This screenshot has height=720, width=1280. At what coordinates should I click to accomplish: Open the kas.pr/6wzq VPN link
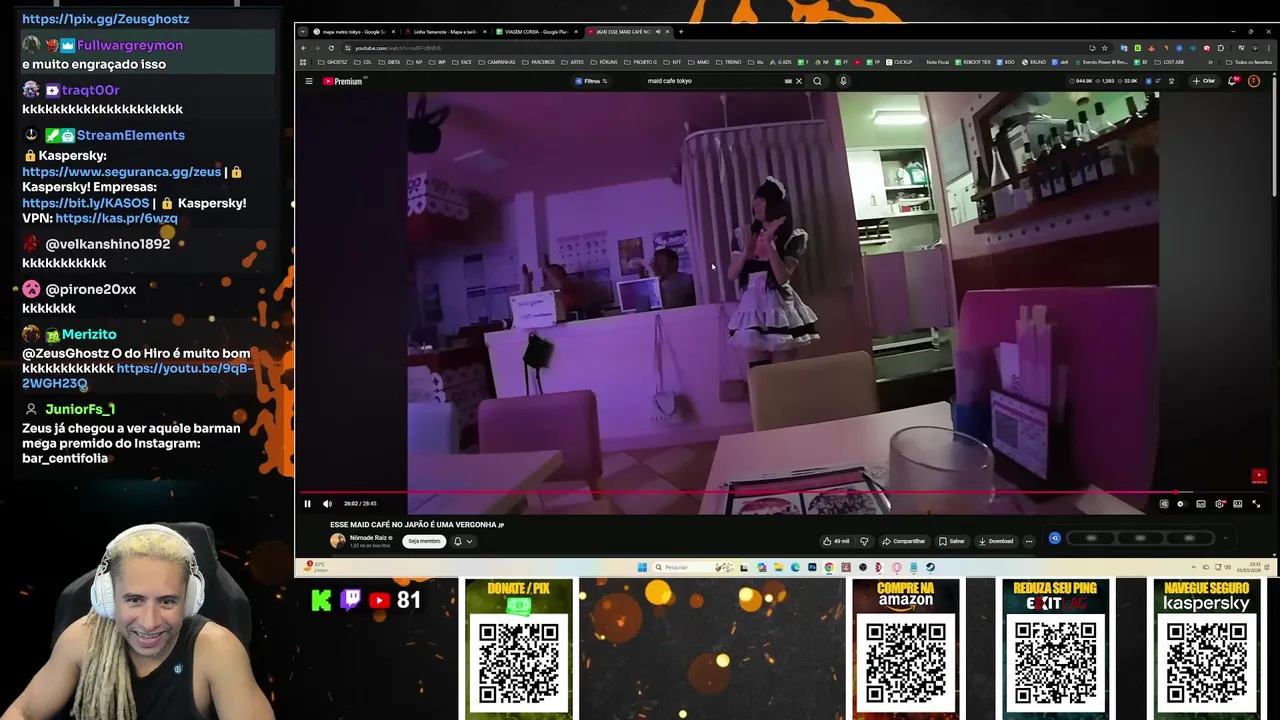tap(116, 218)
